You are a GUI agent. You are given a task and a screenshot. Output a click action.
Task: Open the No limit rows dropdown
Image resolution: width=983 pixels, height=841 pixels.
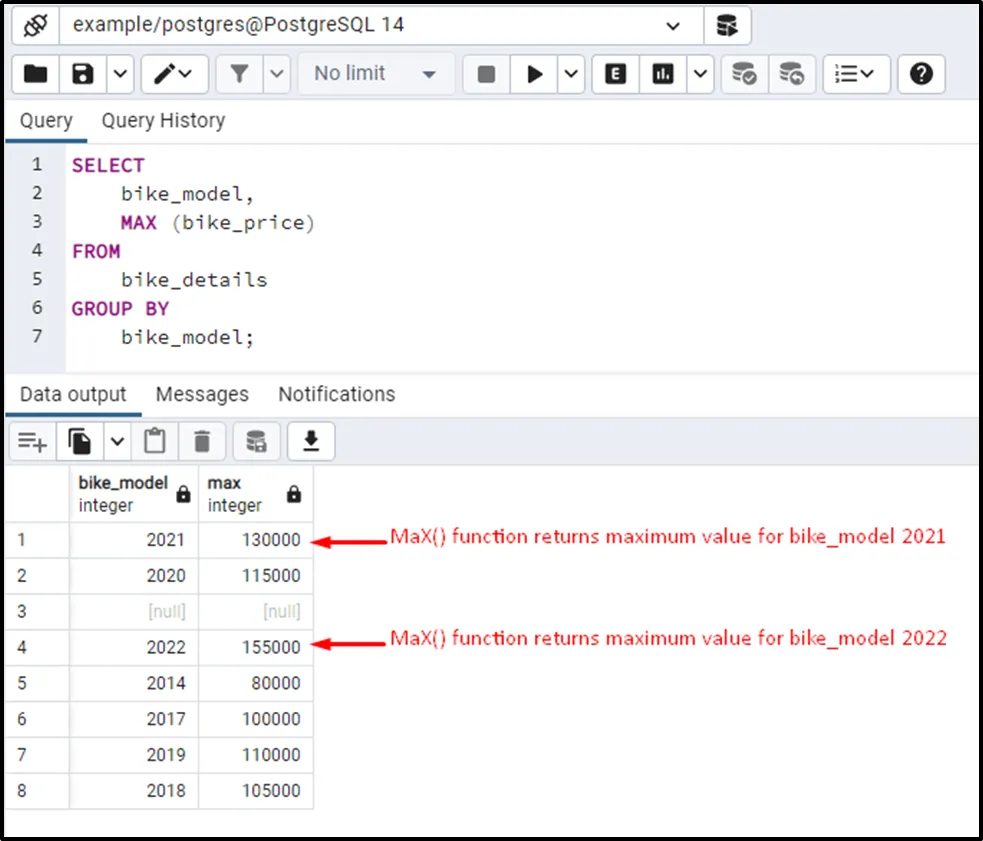[375, 74]
